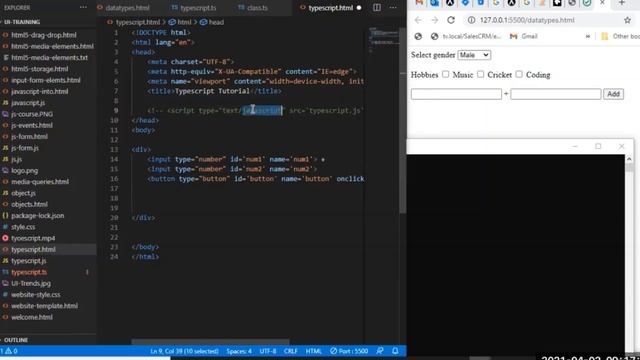Change indentation via Spaces: 4

point(239,351)
